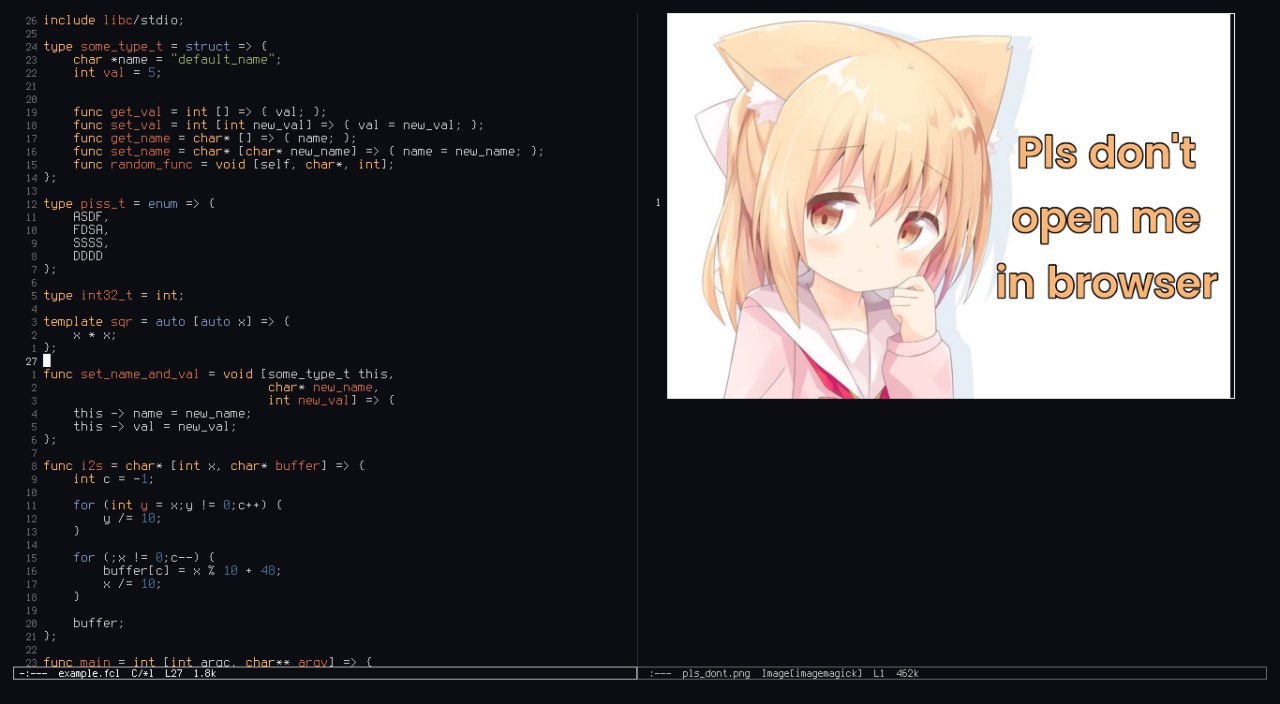Click the cat girl image in right pane
The width and height of the screenshot is (1280, 704).
(x=950, y=206)
